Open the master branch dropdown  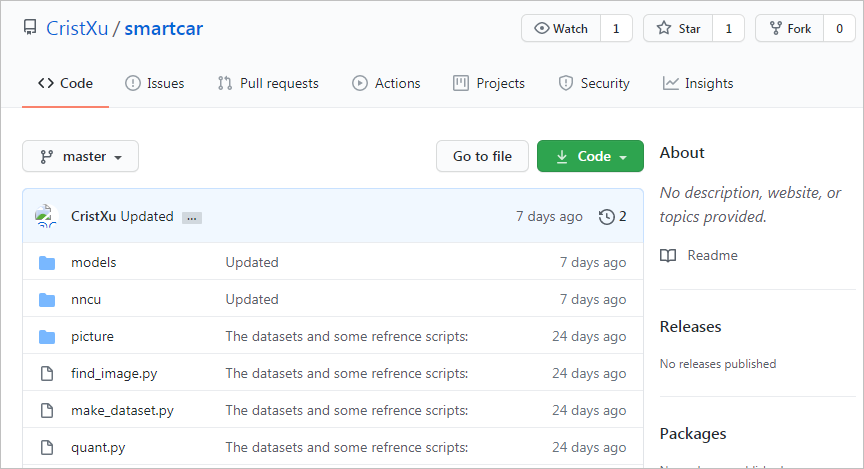(80, 157)
